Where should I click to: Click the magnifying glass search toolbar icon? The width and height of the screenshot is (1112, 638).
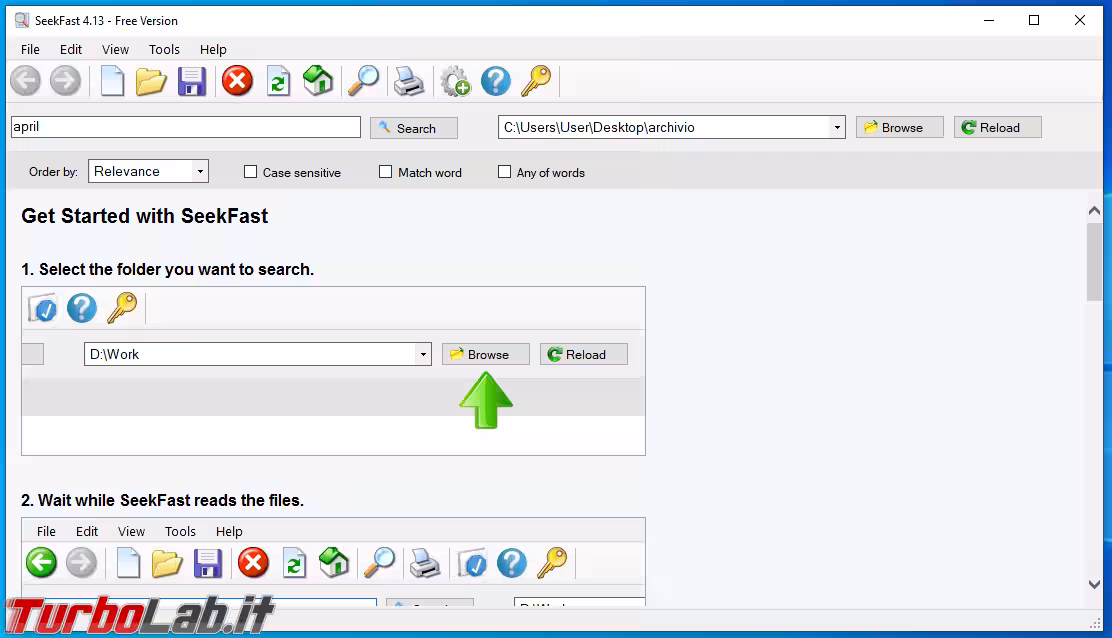(363, 81)
